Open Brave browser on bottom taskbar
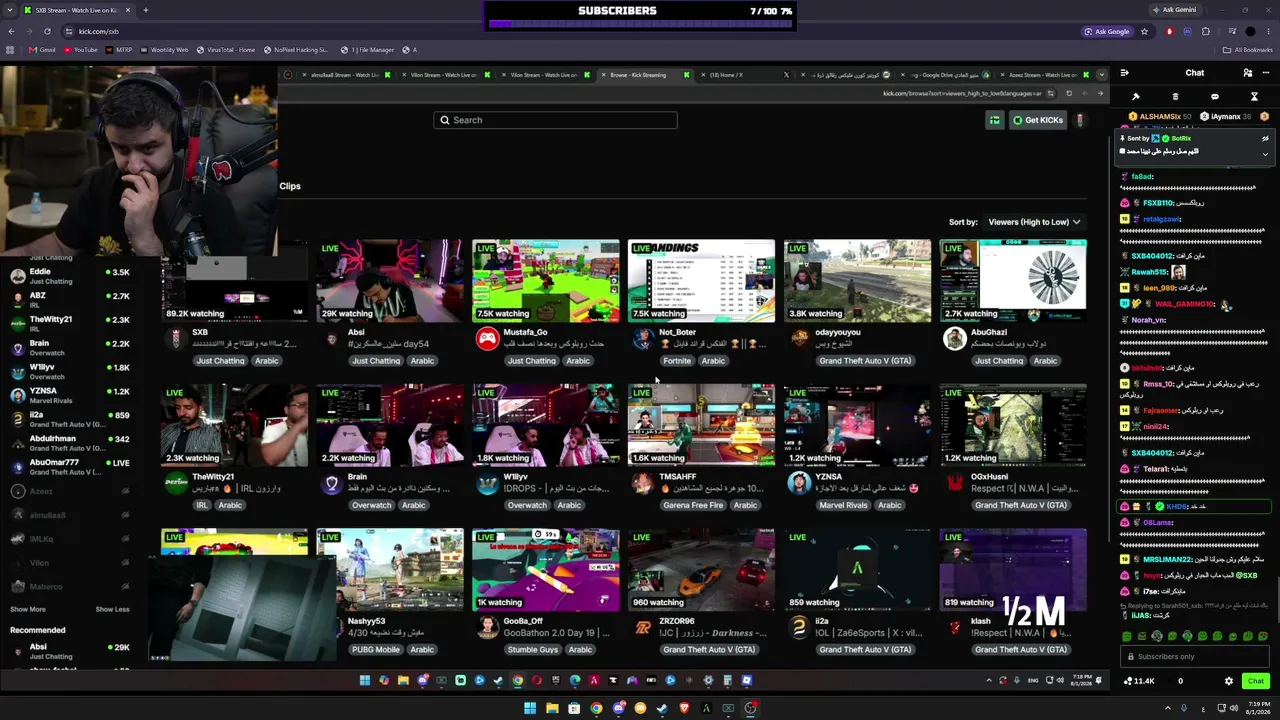 pos(684,708)
